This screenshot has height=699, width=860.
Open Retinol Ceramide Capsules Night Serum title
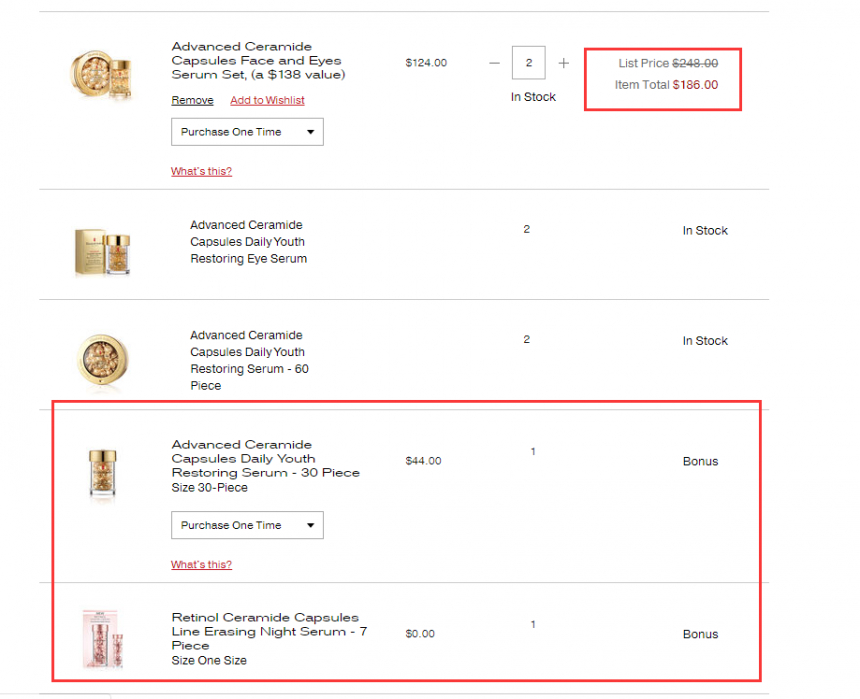pos(269,632)
